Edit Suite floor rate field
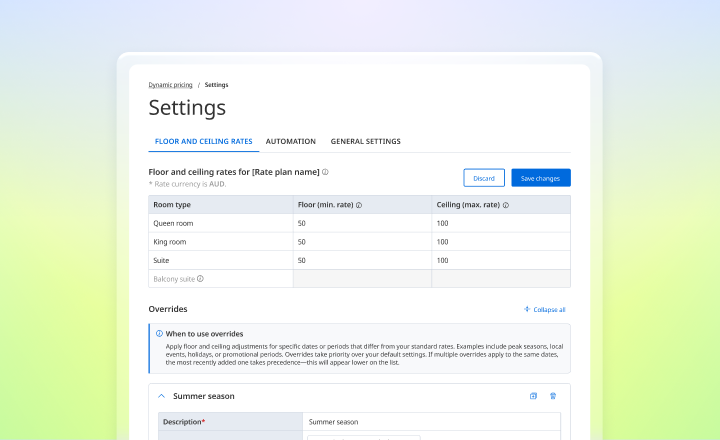720x440 pixels. coord(362,260)
